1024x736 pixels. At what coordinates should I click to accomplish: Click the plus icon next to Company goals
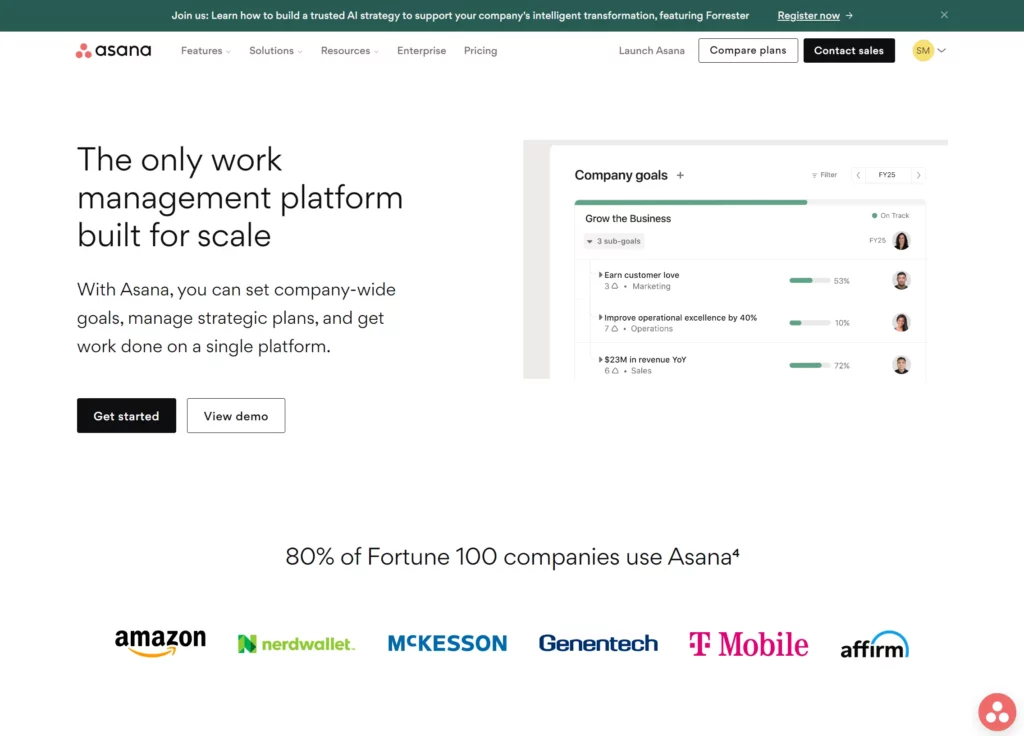point(681,175)
